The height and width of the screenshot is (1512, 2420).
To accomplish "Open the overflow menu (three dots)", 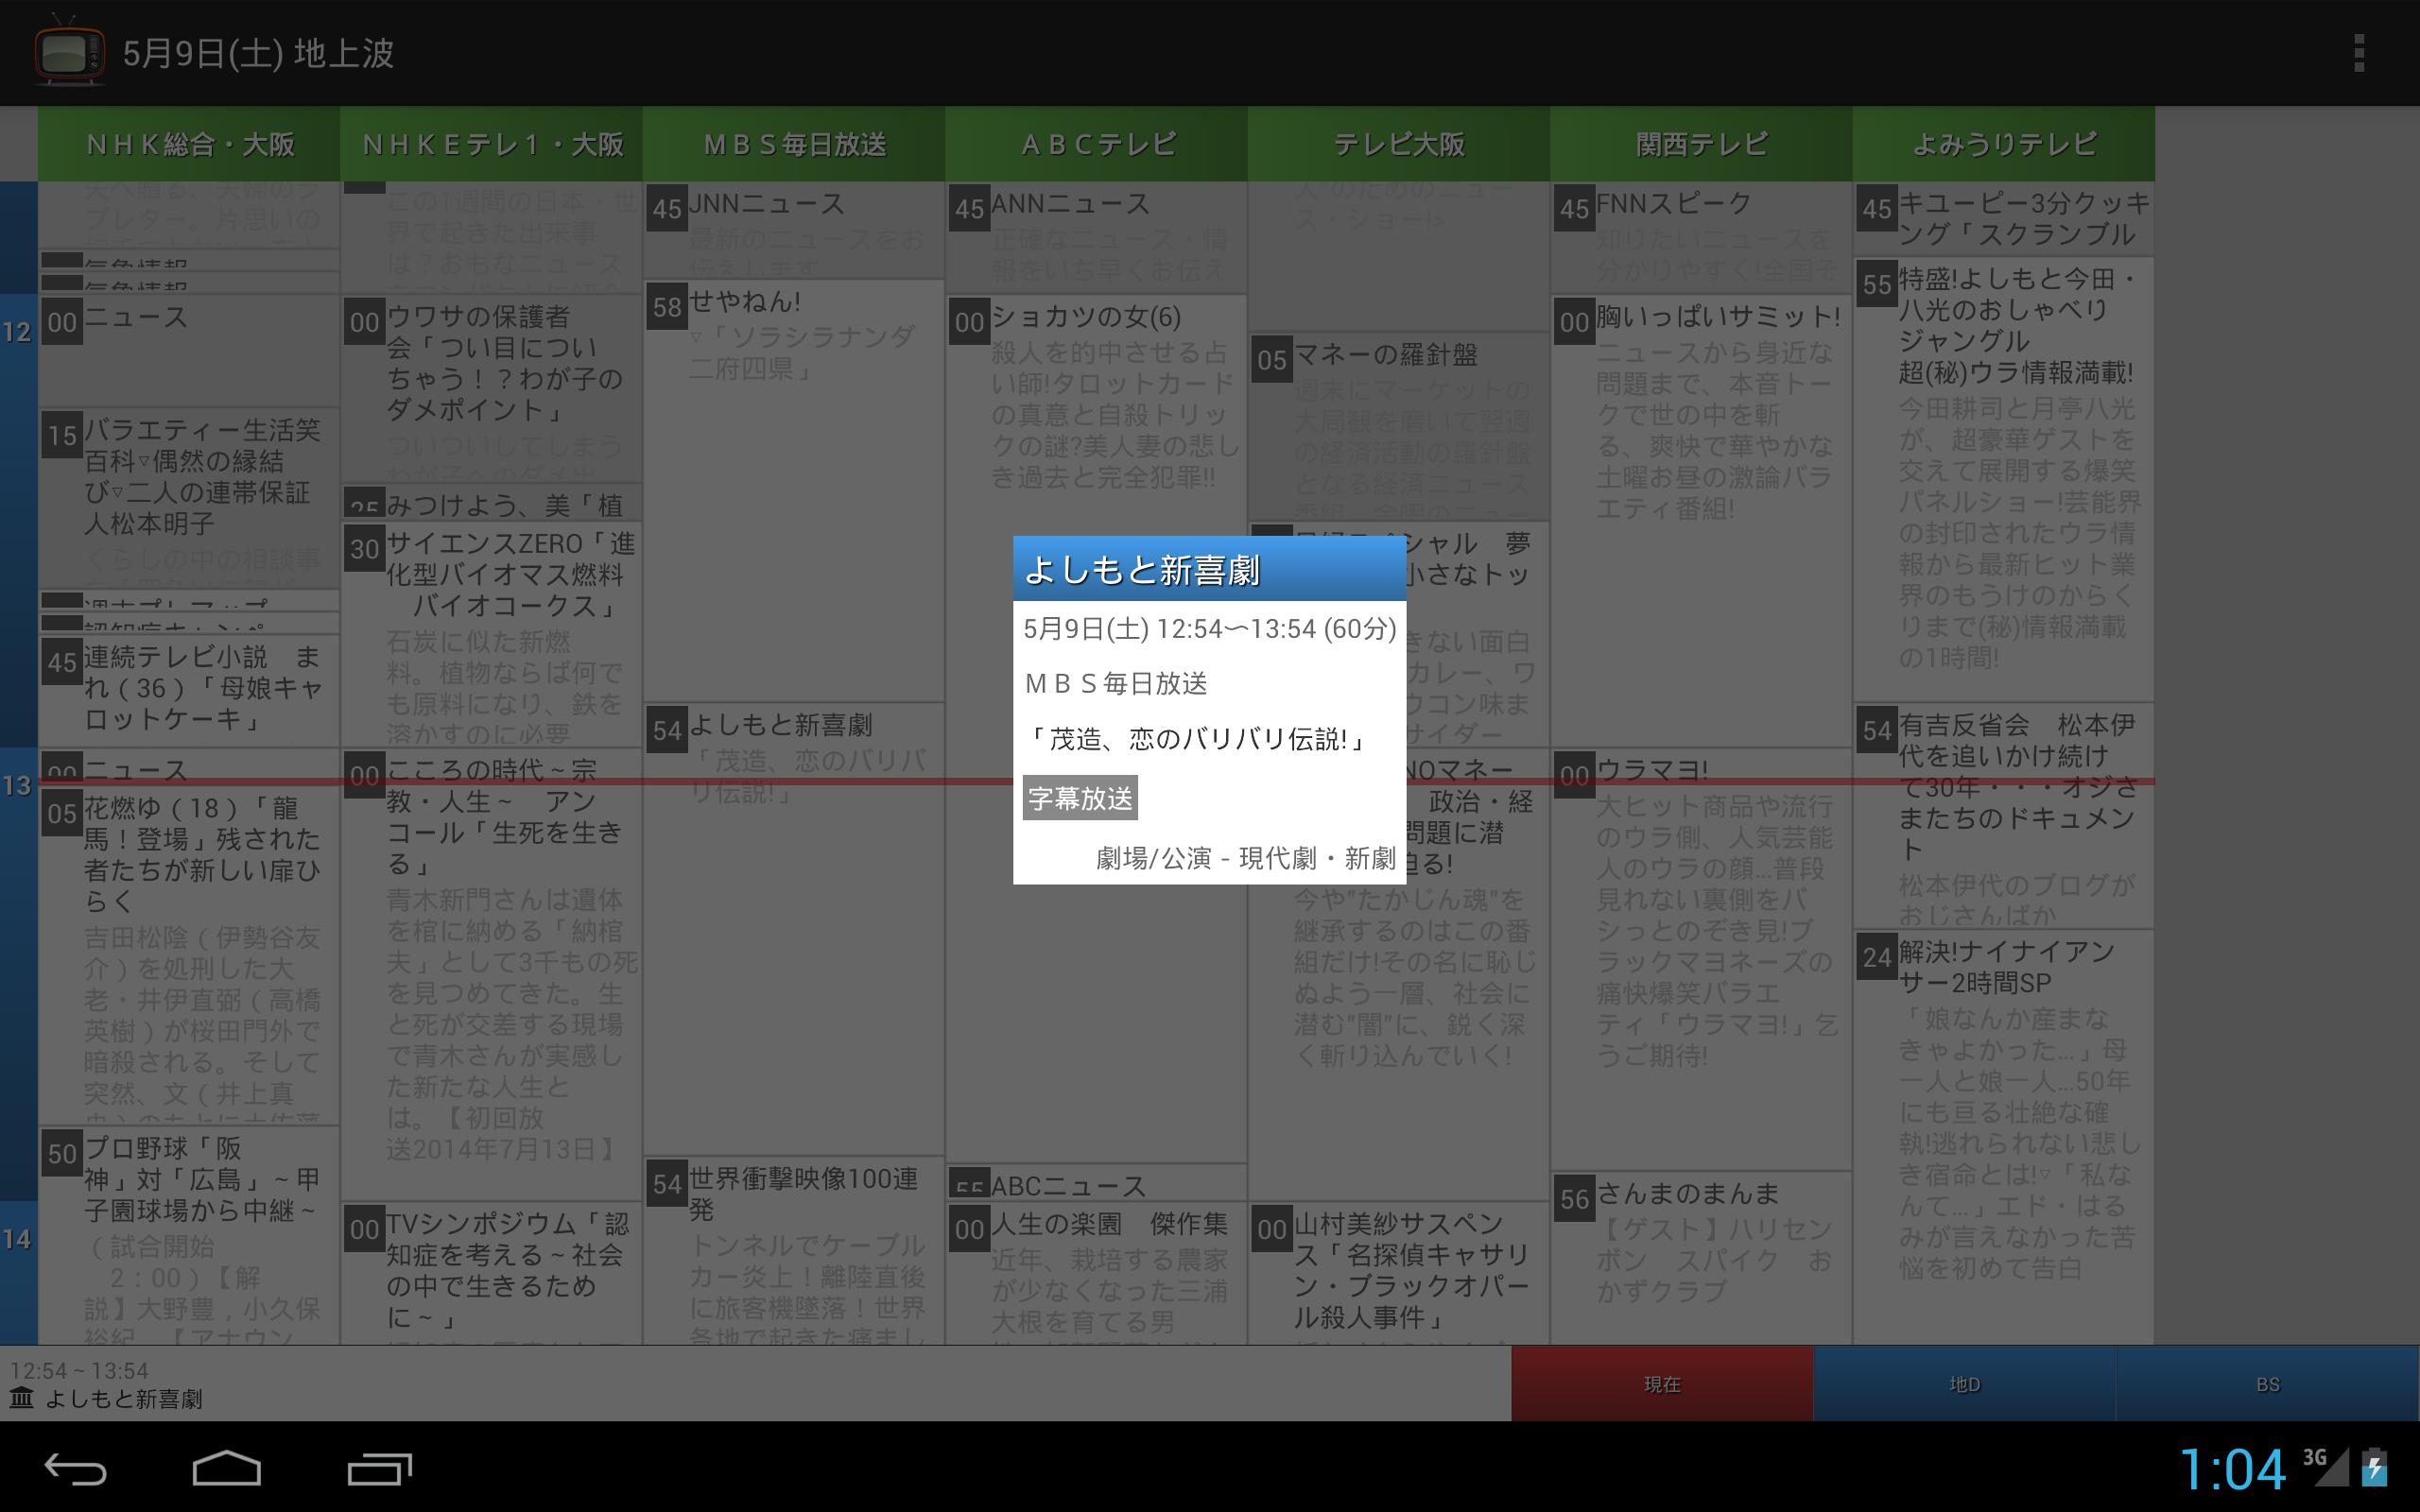I will point(2359,53).
